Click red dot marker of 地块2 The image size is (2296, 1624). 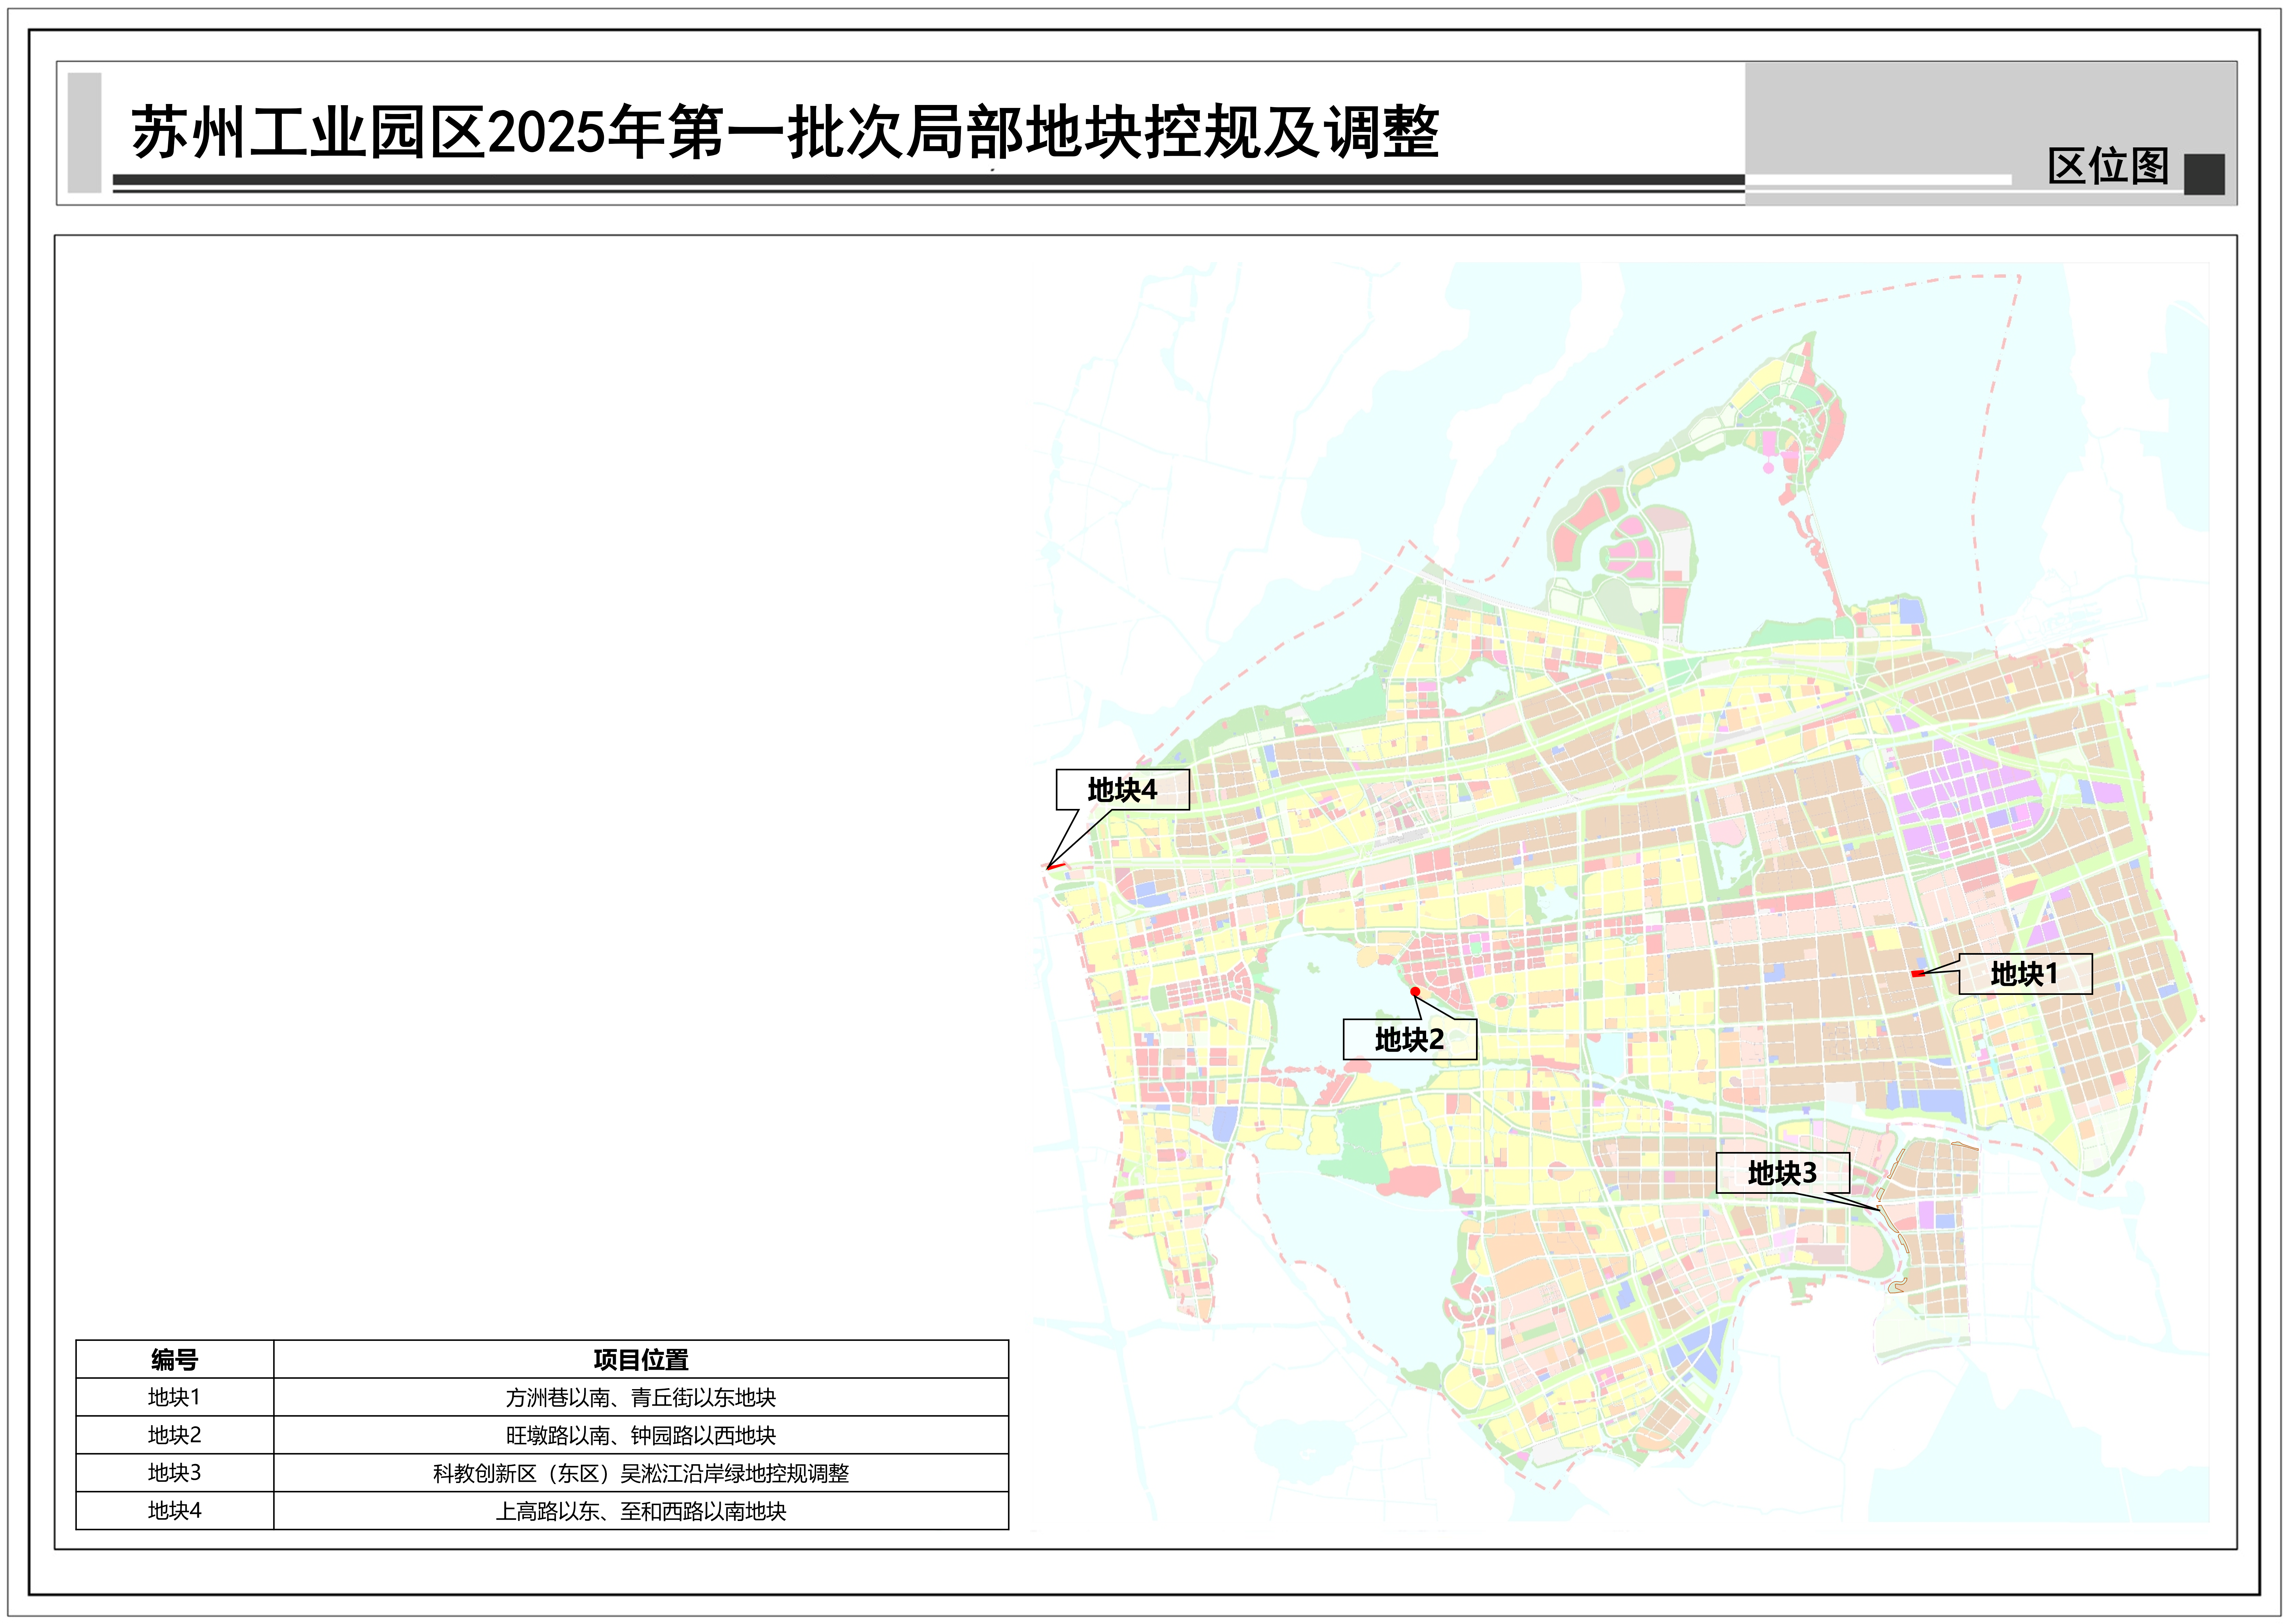[1415, 992]
